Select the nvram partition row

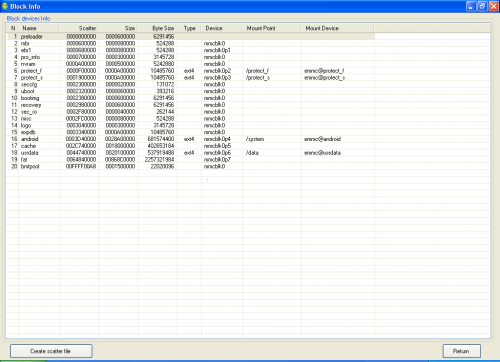(x=190, y=64)
